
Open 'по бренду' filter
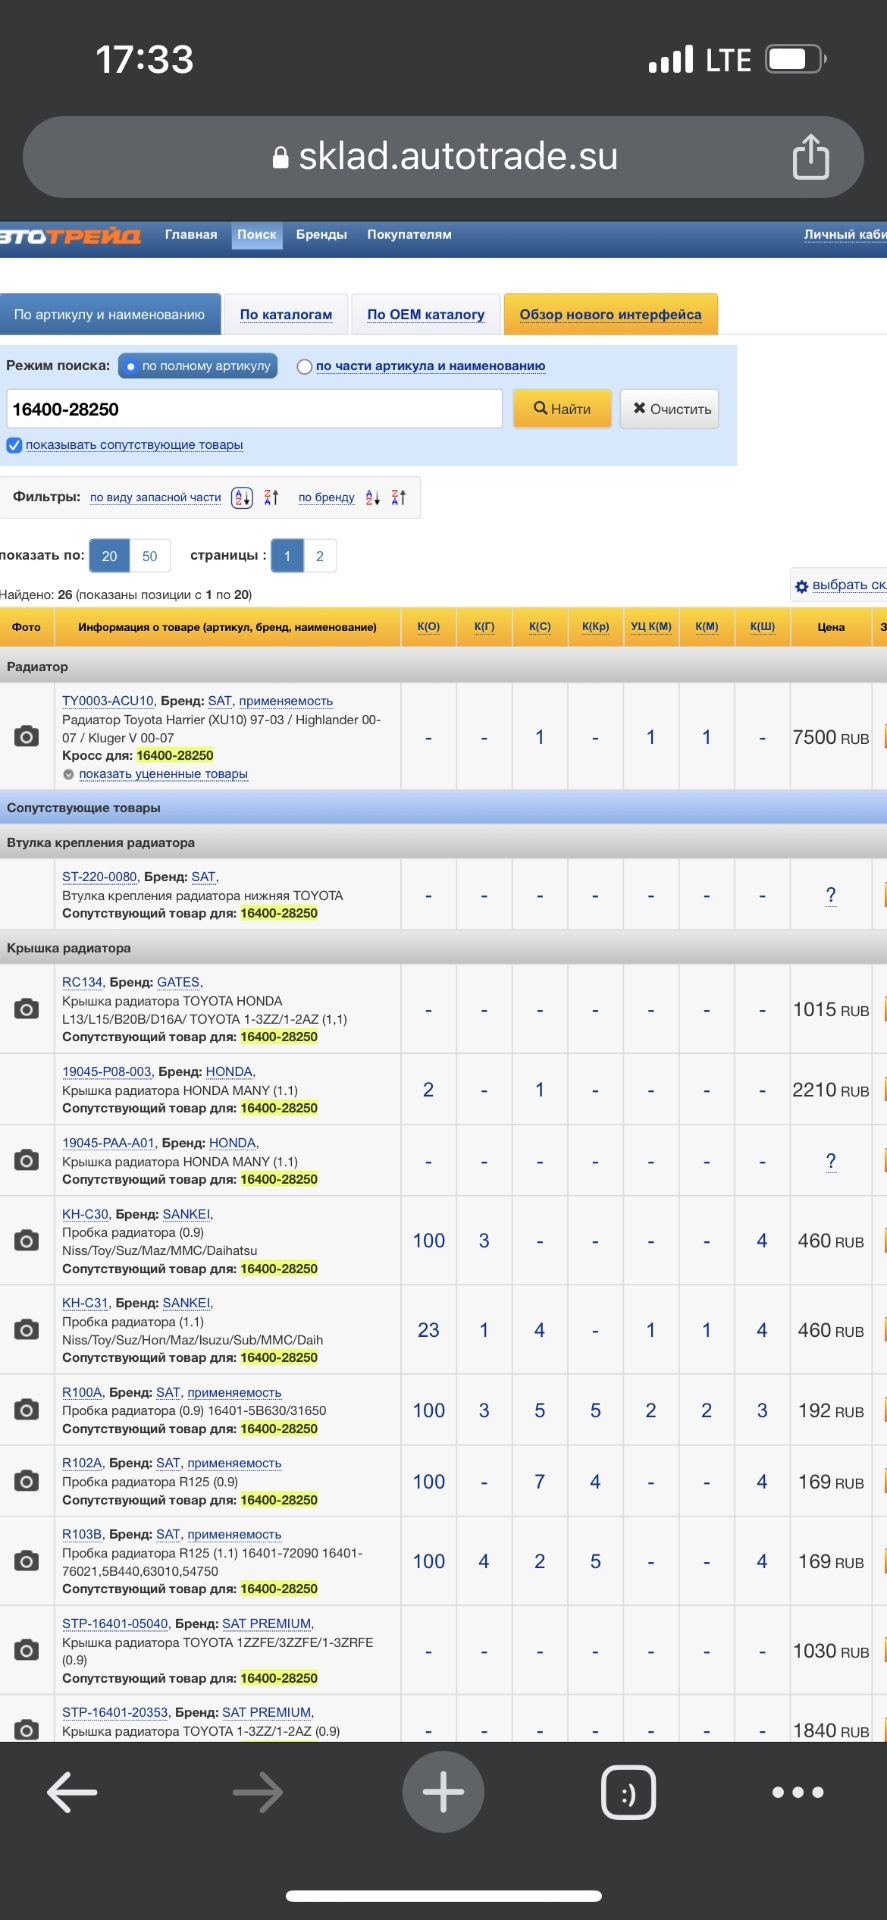326,498
